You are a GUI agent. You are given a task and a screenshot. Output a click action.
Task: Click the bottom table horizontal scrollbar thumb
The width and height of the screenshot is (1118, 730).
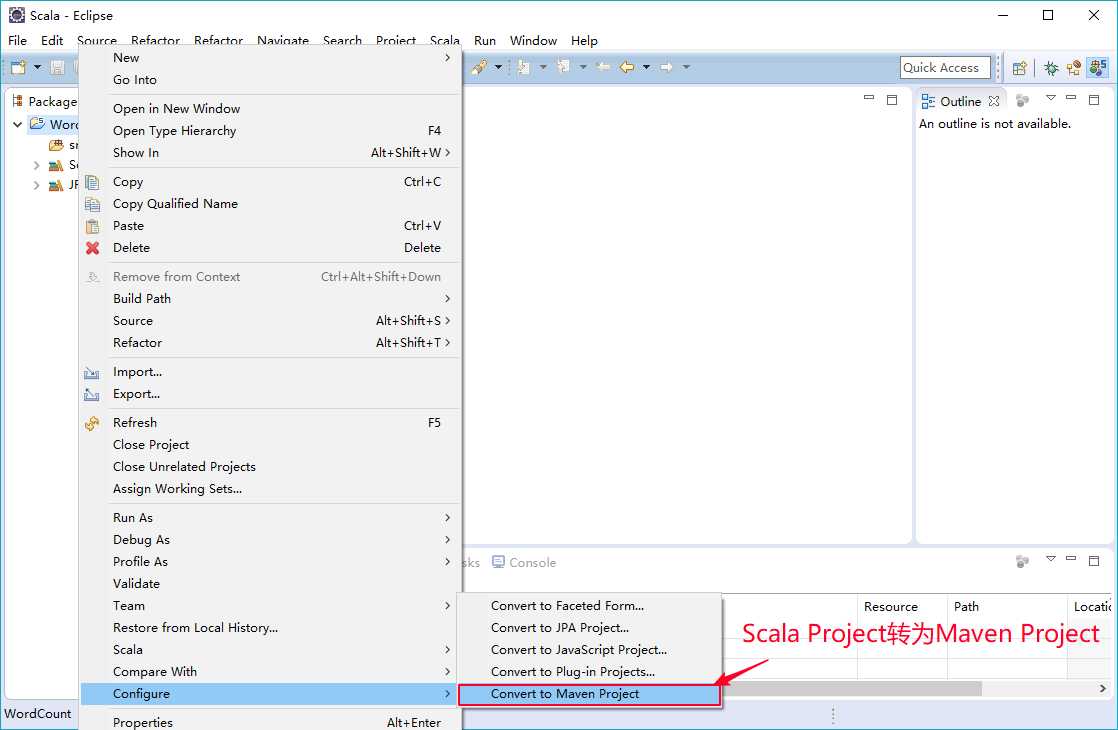(x=852, y=689)
